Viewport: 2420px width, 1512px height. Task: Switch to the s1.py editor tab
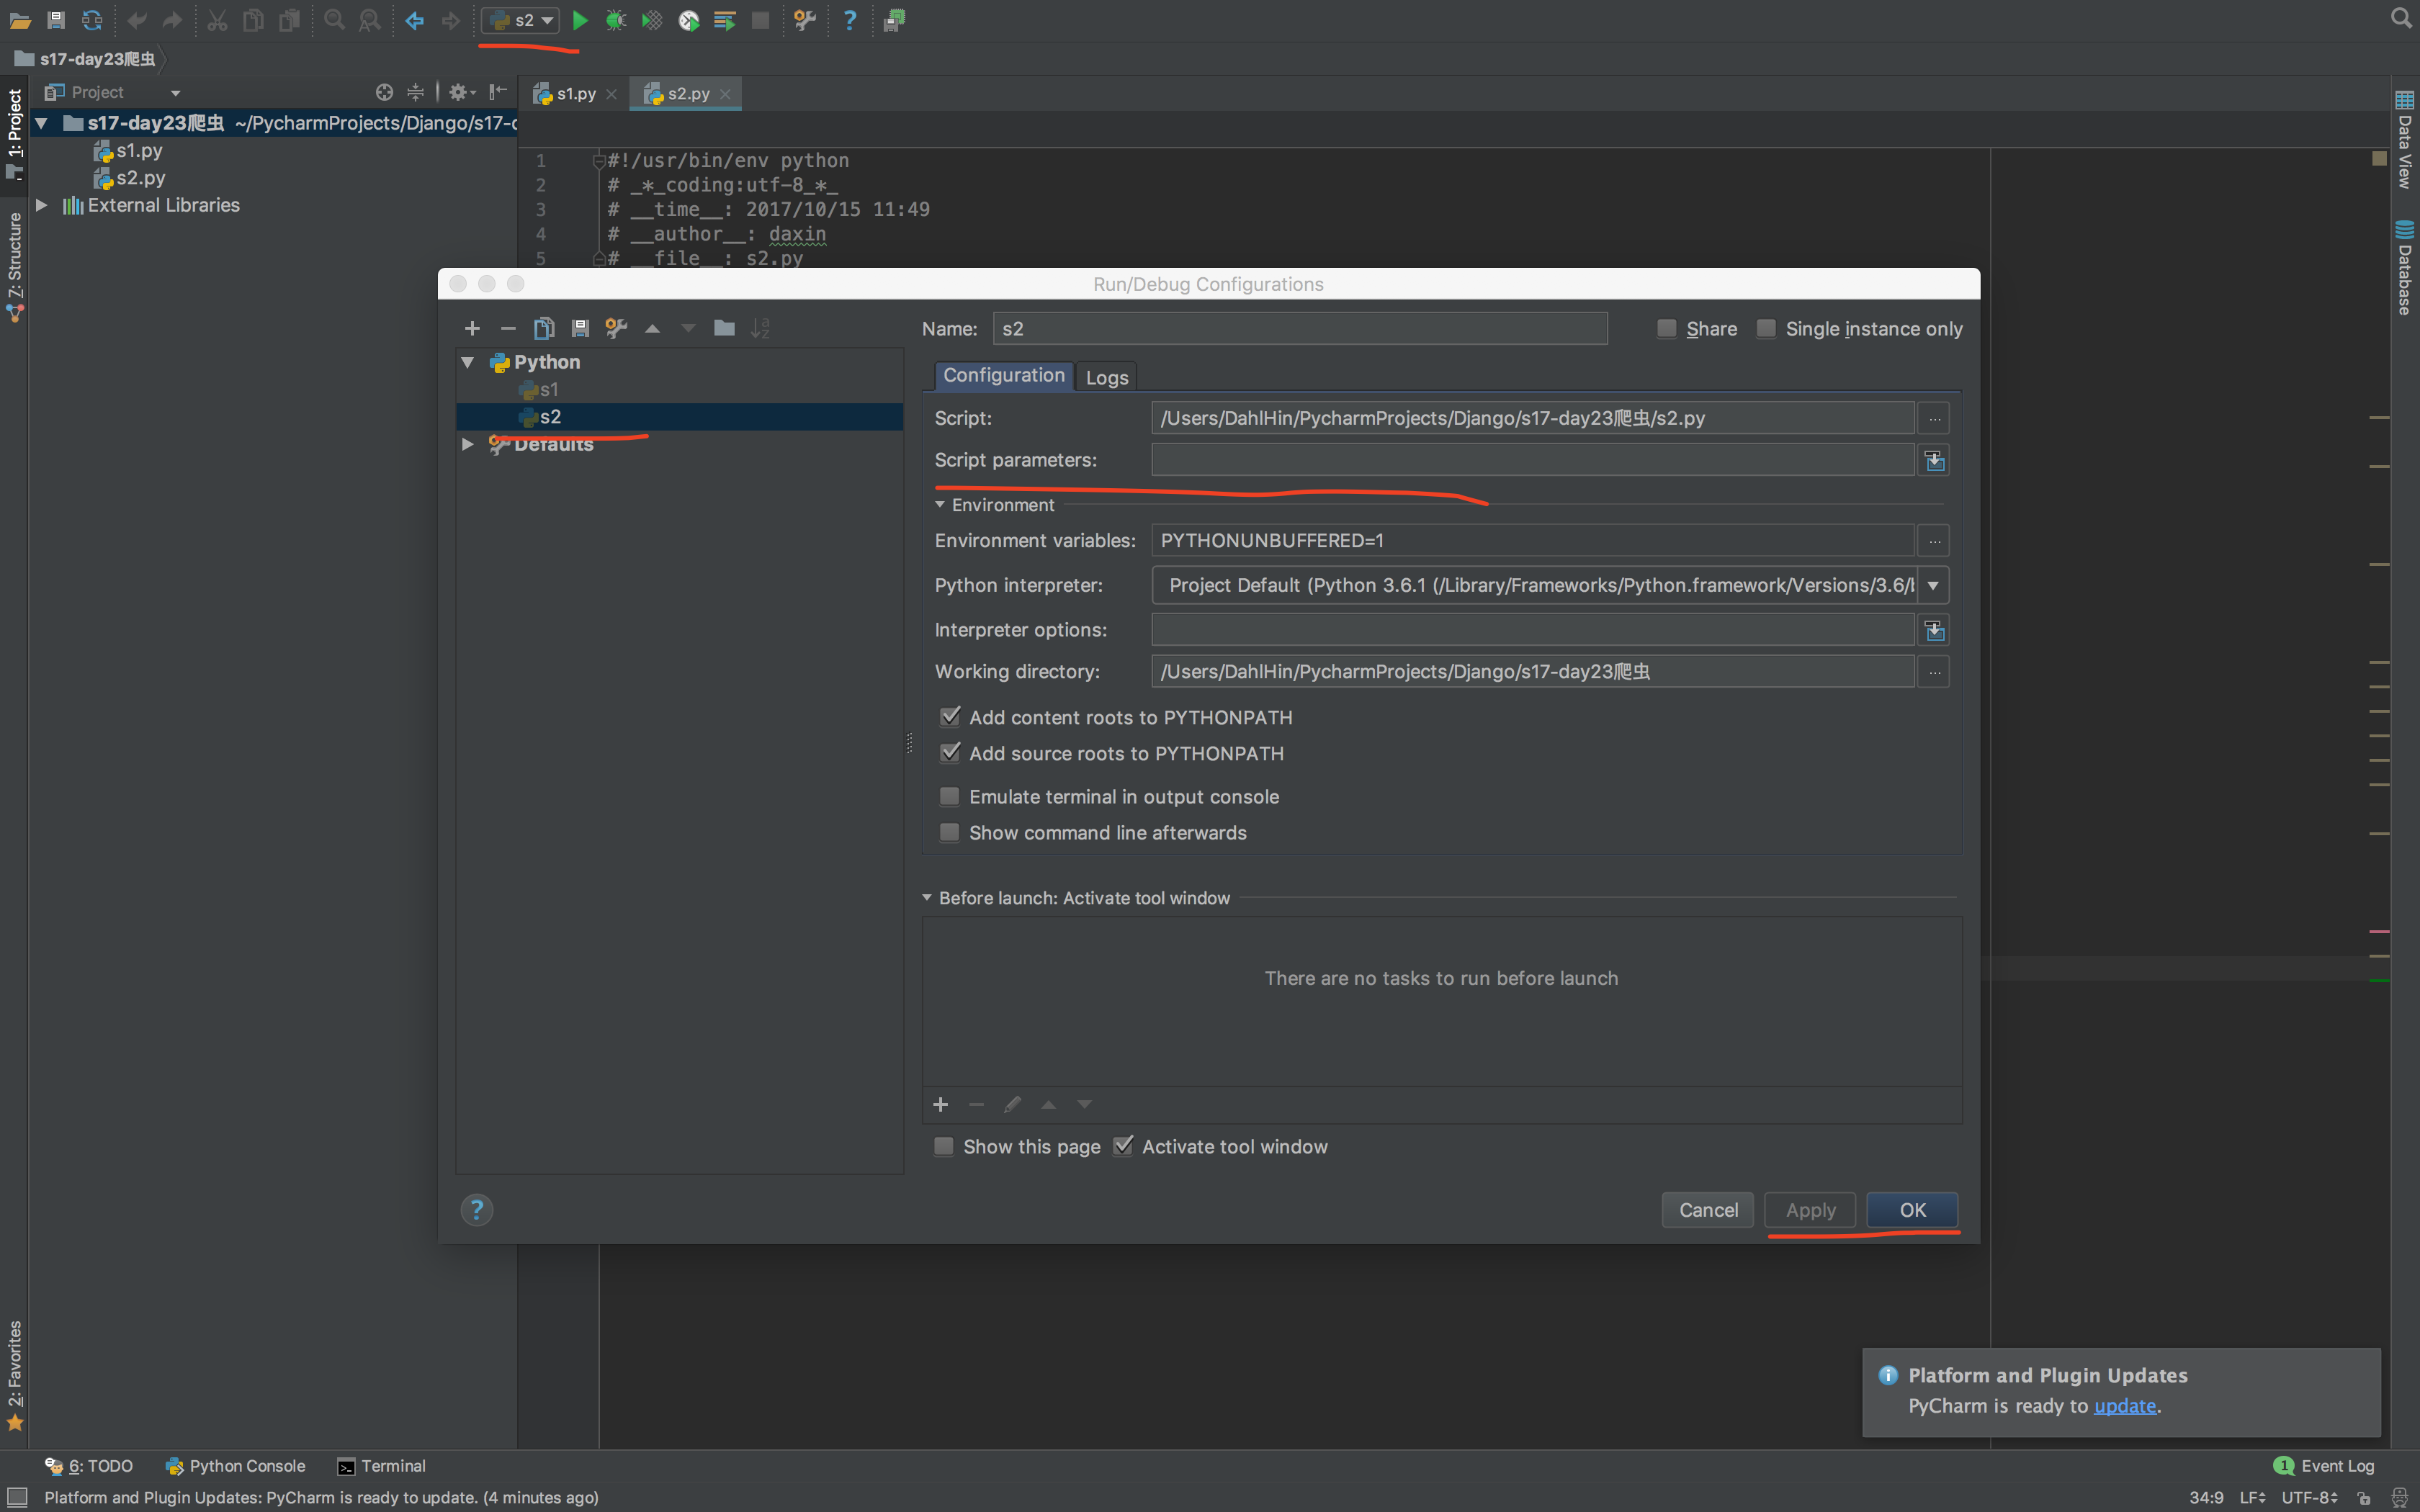[x=576, y=94]
